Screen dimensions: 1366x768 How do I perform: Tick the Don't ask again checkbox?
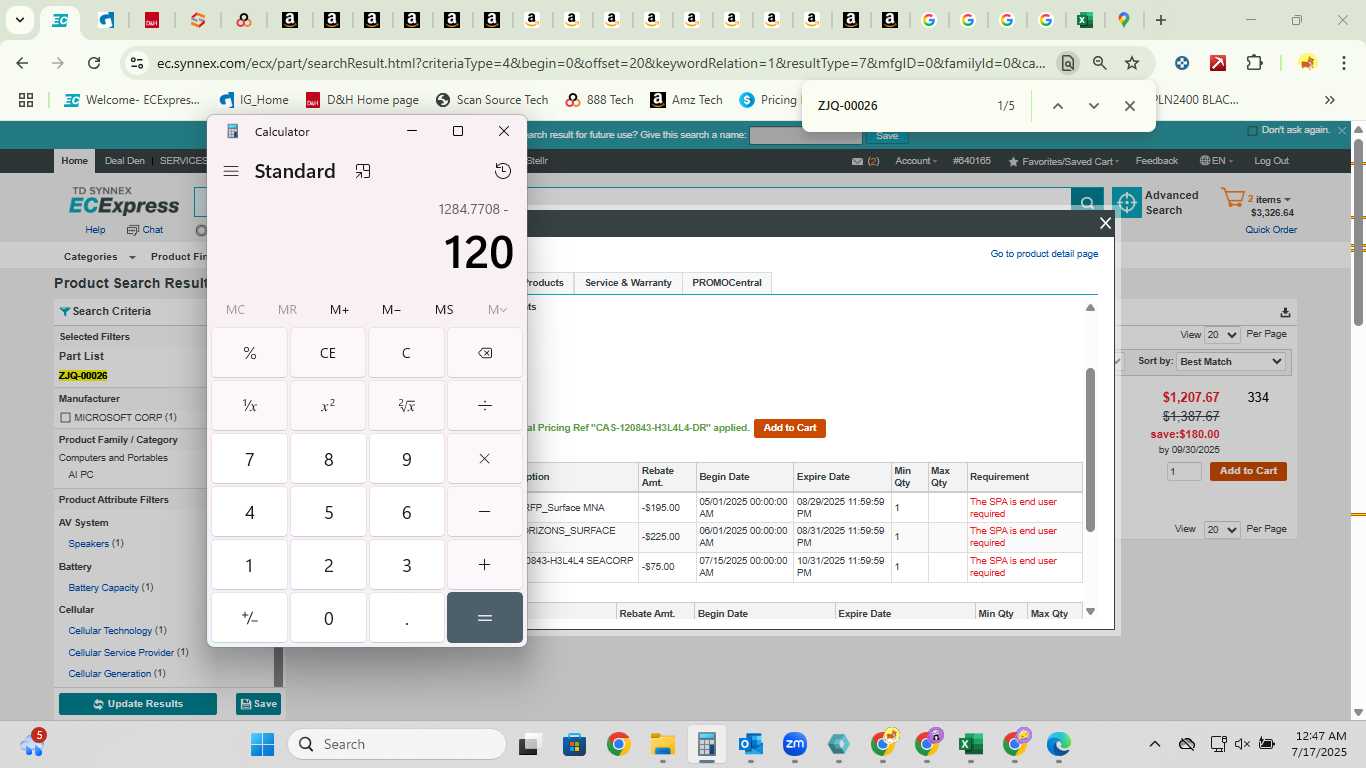pos(1252,131)
